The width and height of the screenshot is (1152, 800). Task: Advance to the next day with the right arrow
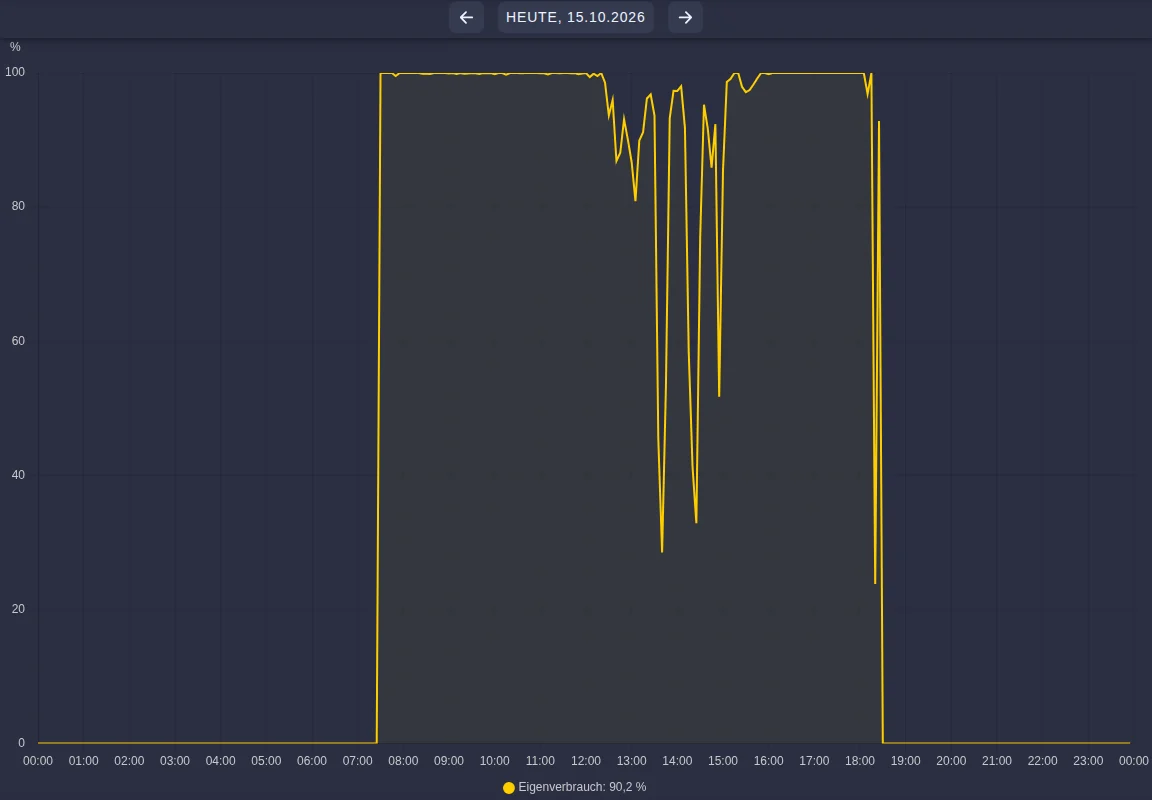[x=685, y=17]
